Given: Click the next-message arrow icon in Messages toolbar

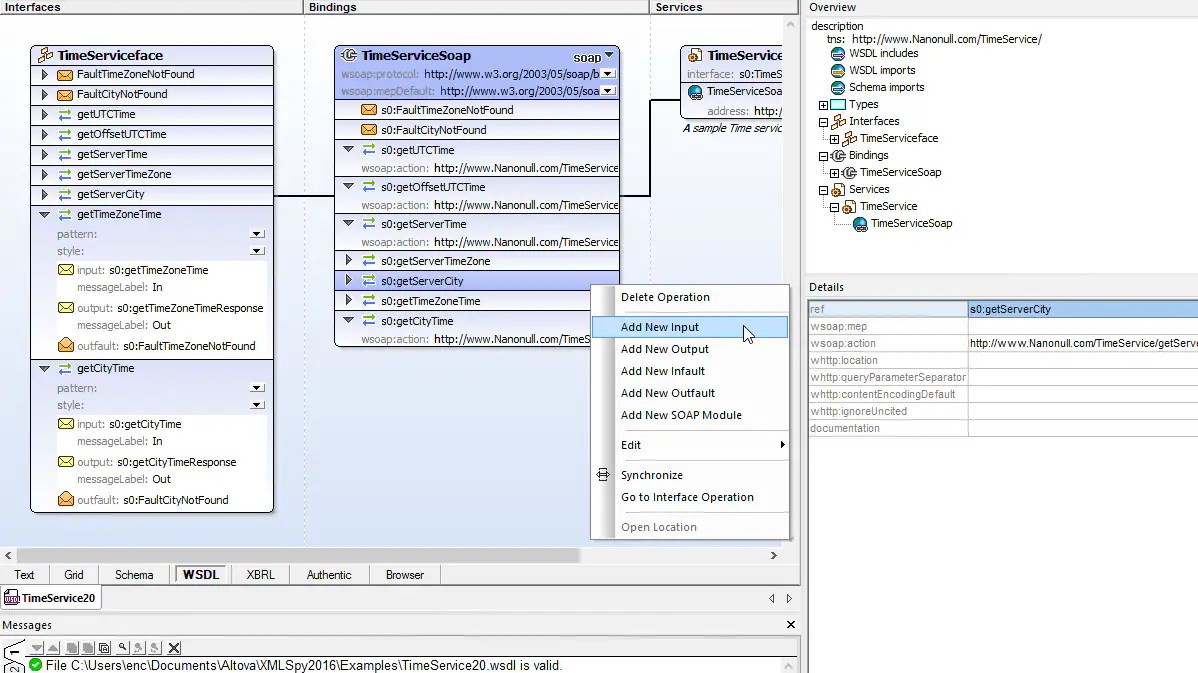Looking at the screenshot, I should click(37, 647).
